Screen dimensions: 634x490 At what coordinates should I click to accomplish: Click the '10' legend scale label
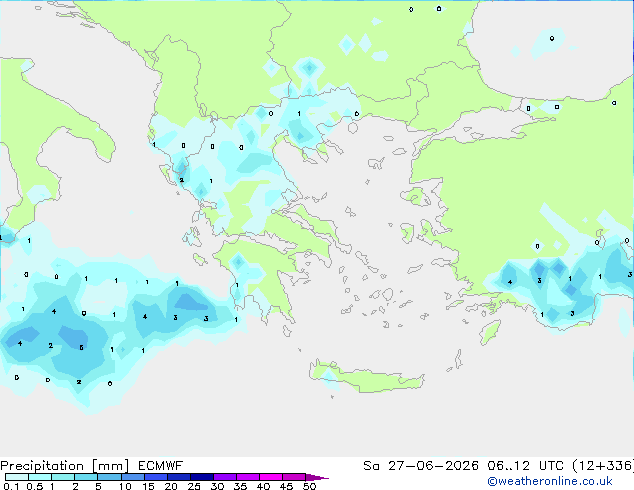point(125,486)
